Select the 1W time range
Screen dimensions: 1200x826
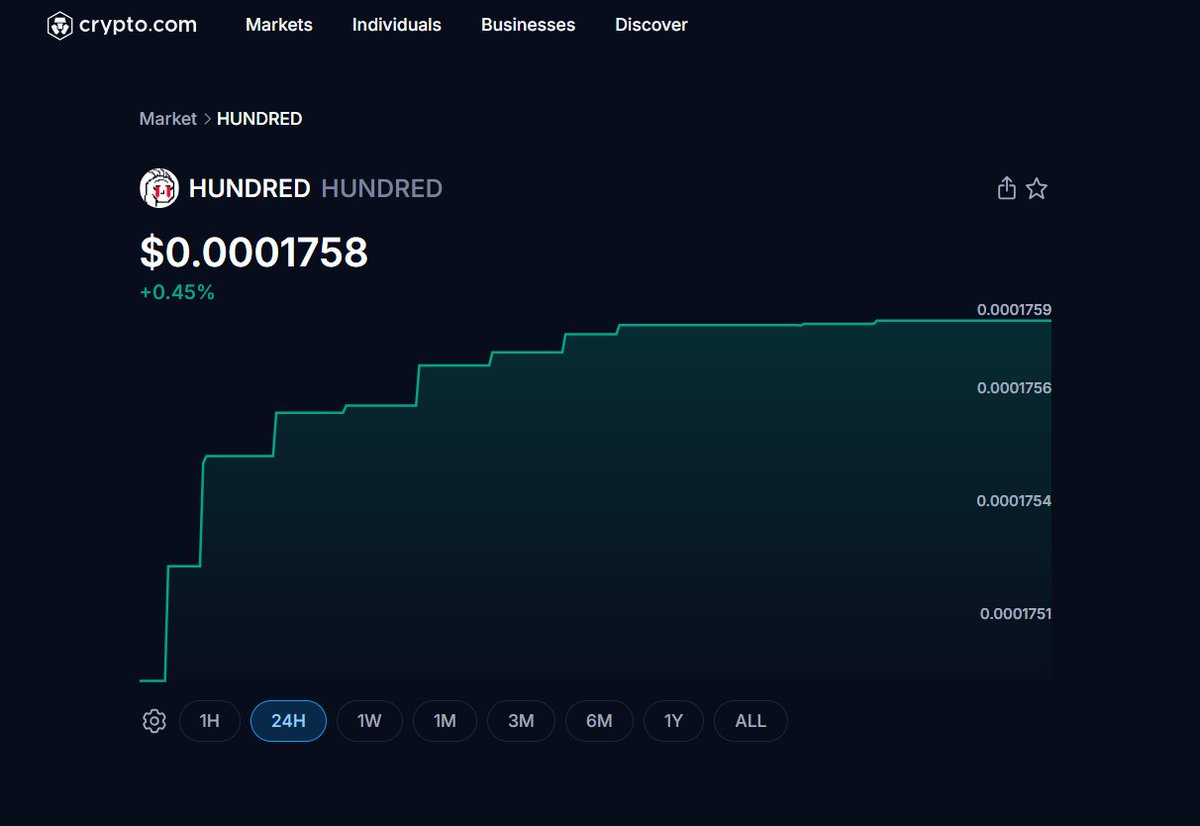pos(369,721)
